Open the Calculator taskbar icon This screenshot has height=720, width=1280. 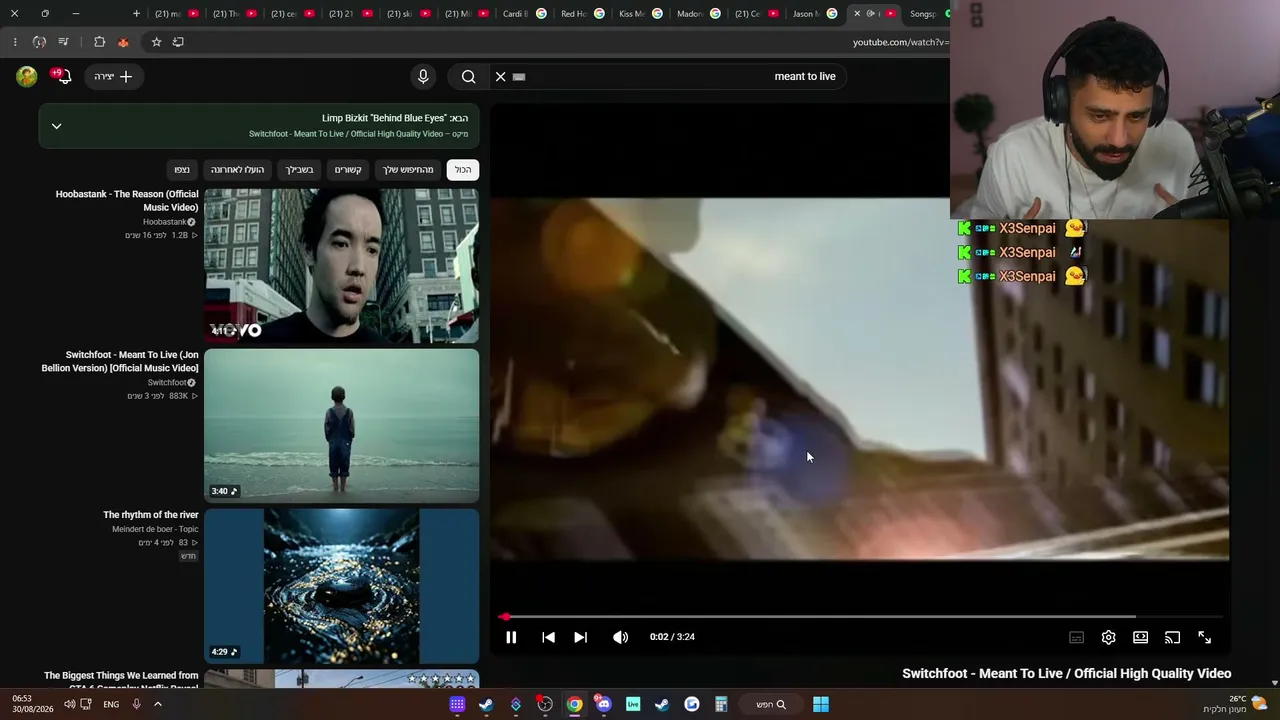tap(720, 704)
